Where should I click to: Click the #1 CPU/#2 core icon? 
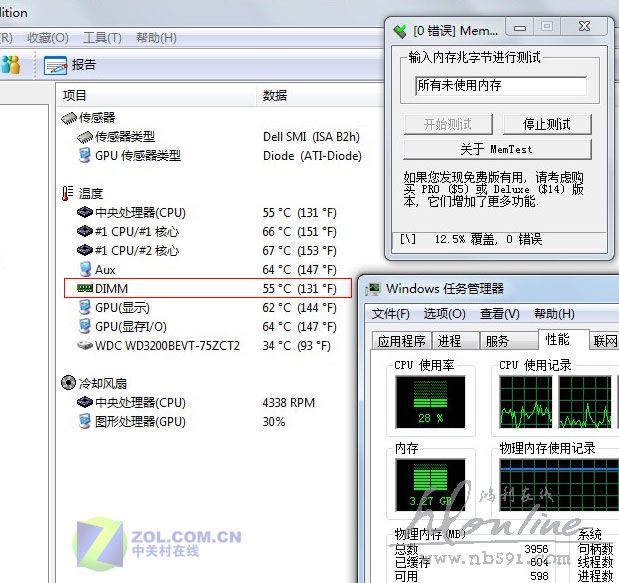point(84,250)
